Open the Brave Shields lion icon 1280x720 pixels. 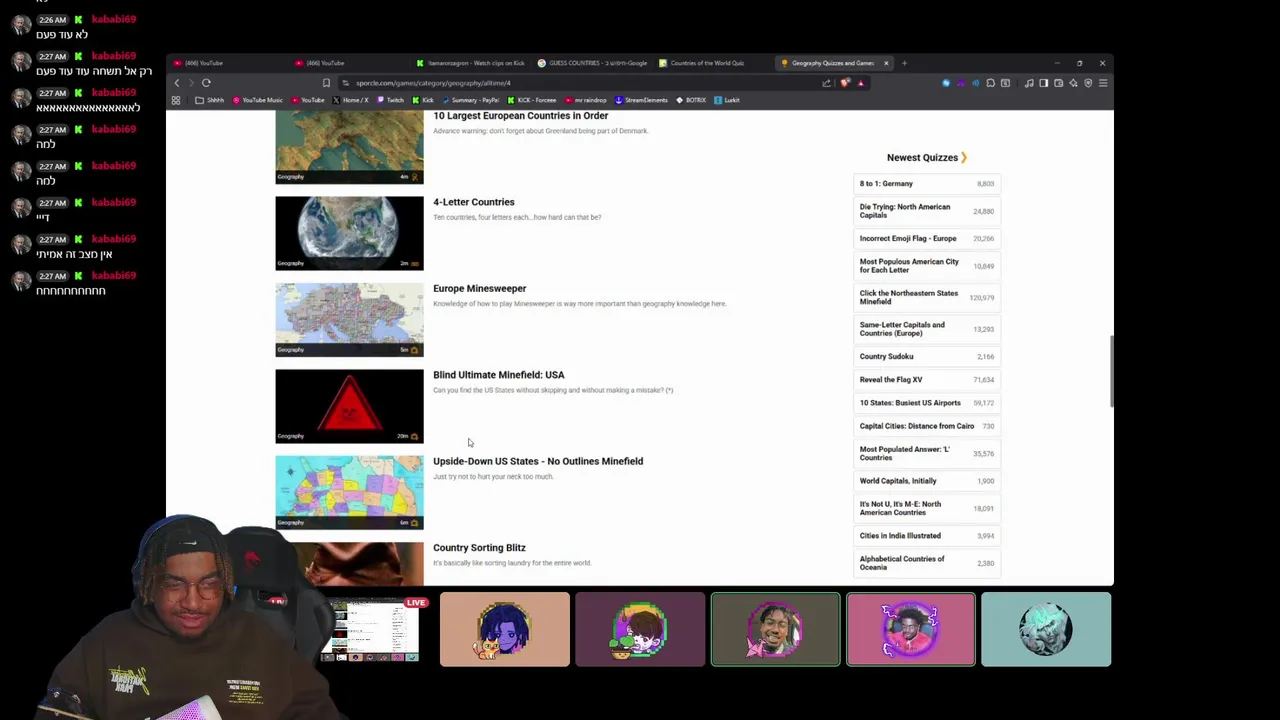pyautogui.click(x=845, y=83)
